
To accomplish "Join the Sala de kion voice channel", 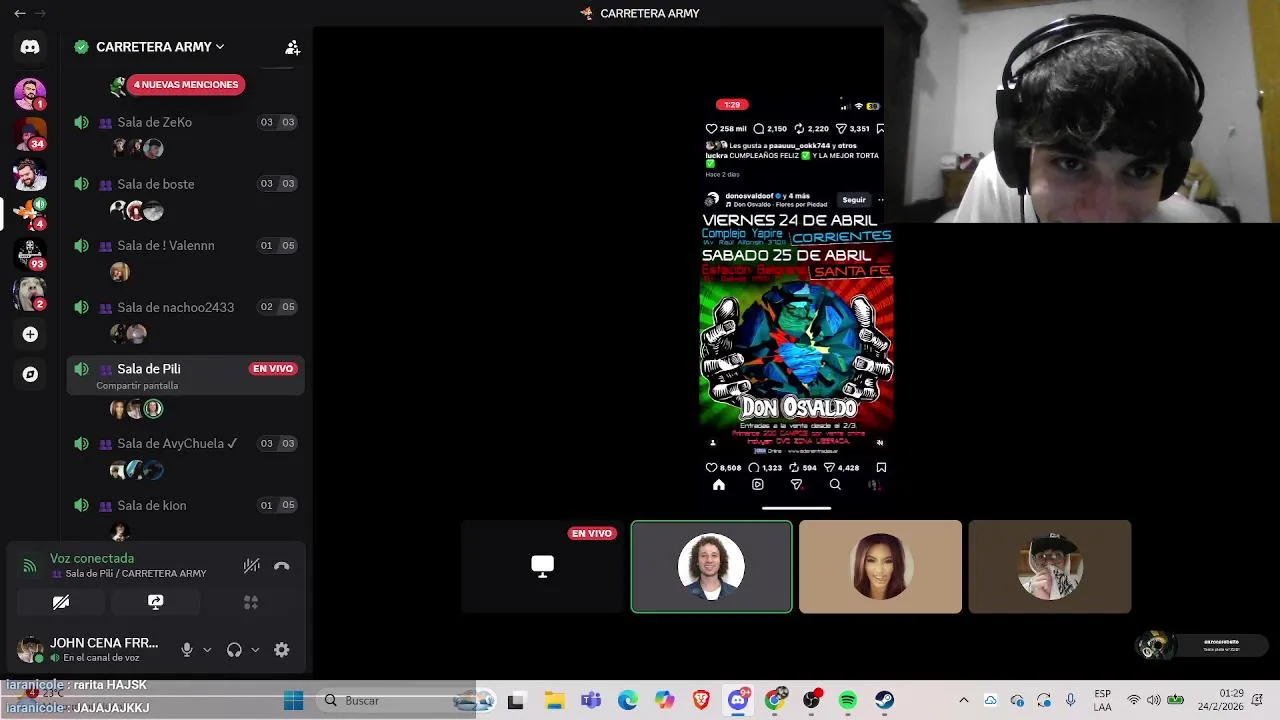I will click(185, 505).
